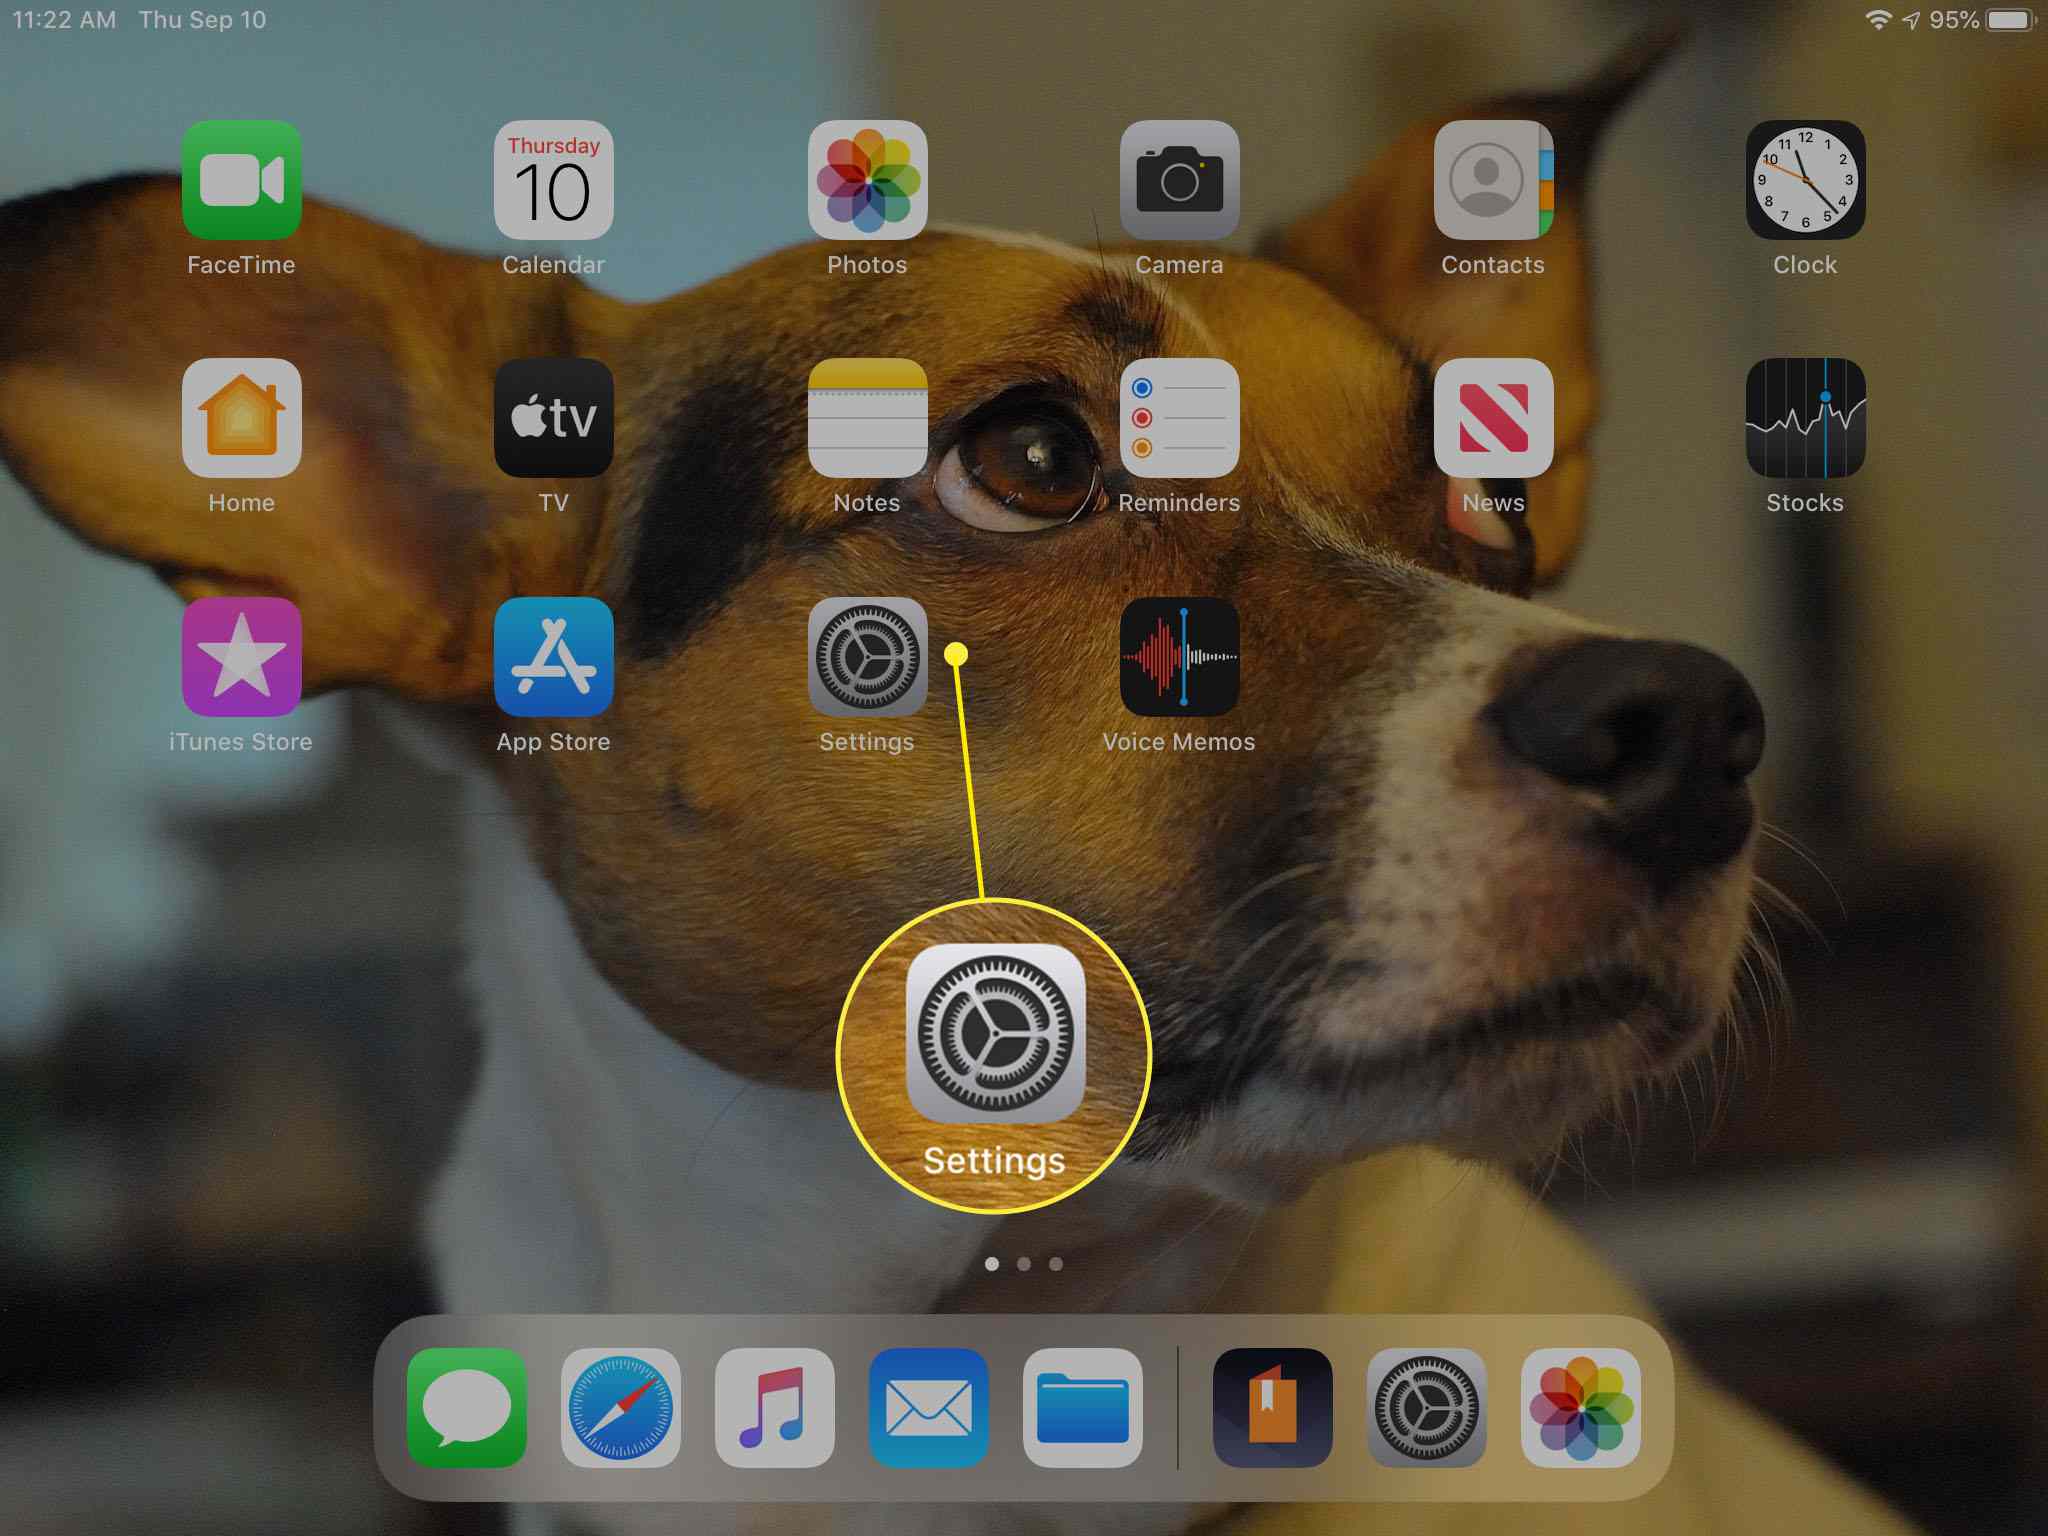Open the Contacts app
The width and height of the screenshot is (2048, 1536).
click(x=1493, y=180)
